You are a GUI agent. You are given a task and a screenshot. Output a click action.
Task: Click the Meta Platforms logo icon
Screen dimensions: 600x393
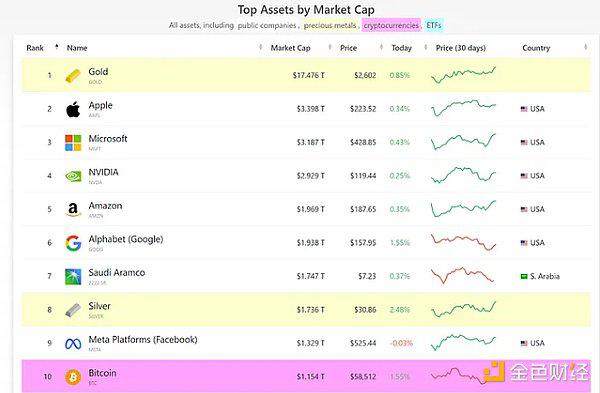pos(73,344)
